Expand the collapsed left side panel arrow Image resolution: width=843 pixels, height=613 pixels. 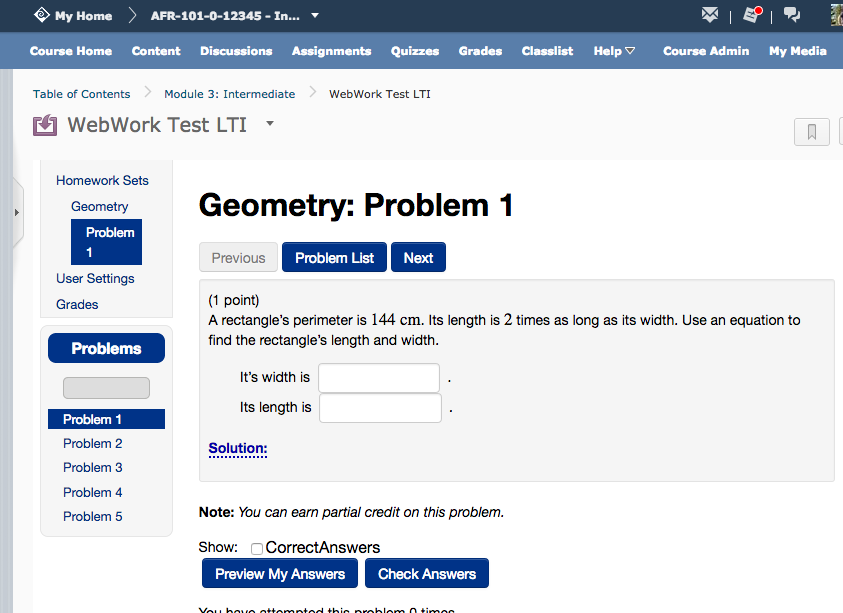[15, 213]
